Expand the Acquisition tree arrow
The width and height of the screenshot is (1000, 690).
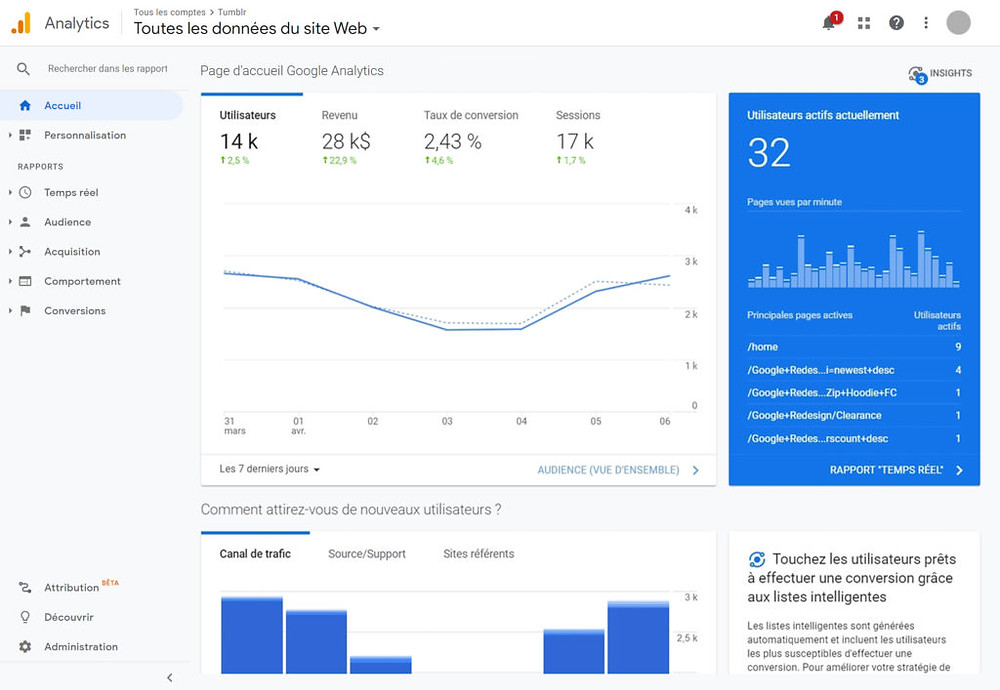pyautogui.click(x=10, y=251)
